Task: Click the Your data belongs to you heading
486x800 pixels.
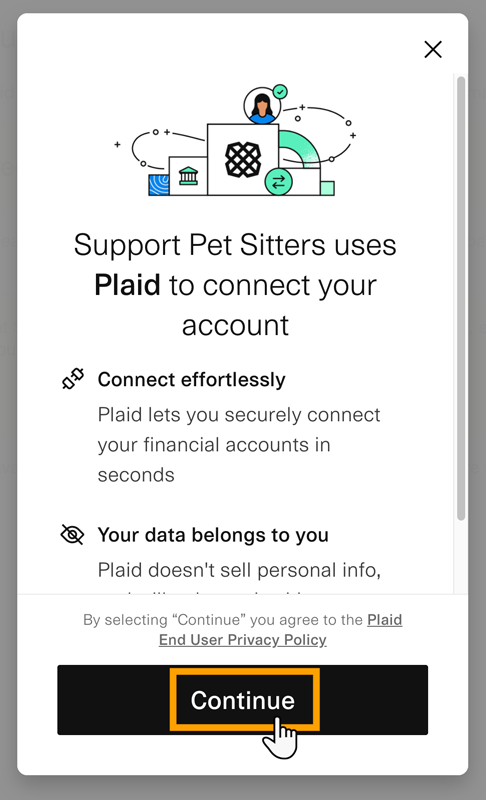Action: point(213,535)
